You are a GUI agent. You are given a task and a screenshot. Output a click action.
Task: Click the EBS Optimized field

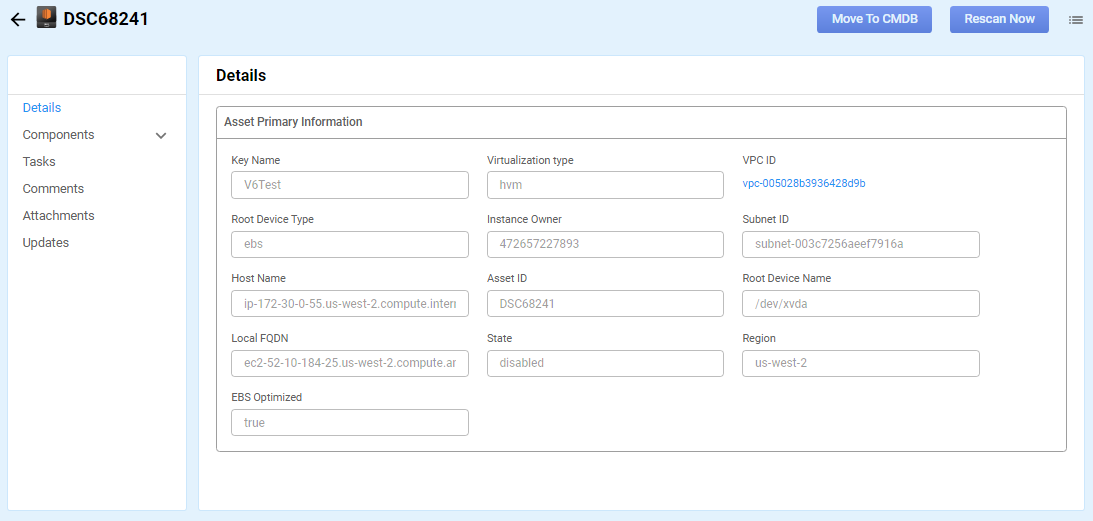click(x=349, y=423)
